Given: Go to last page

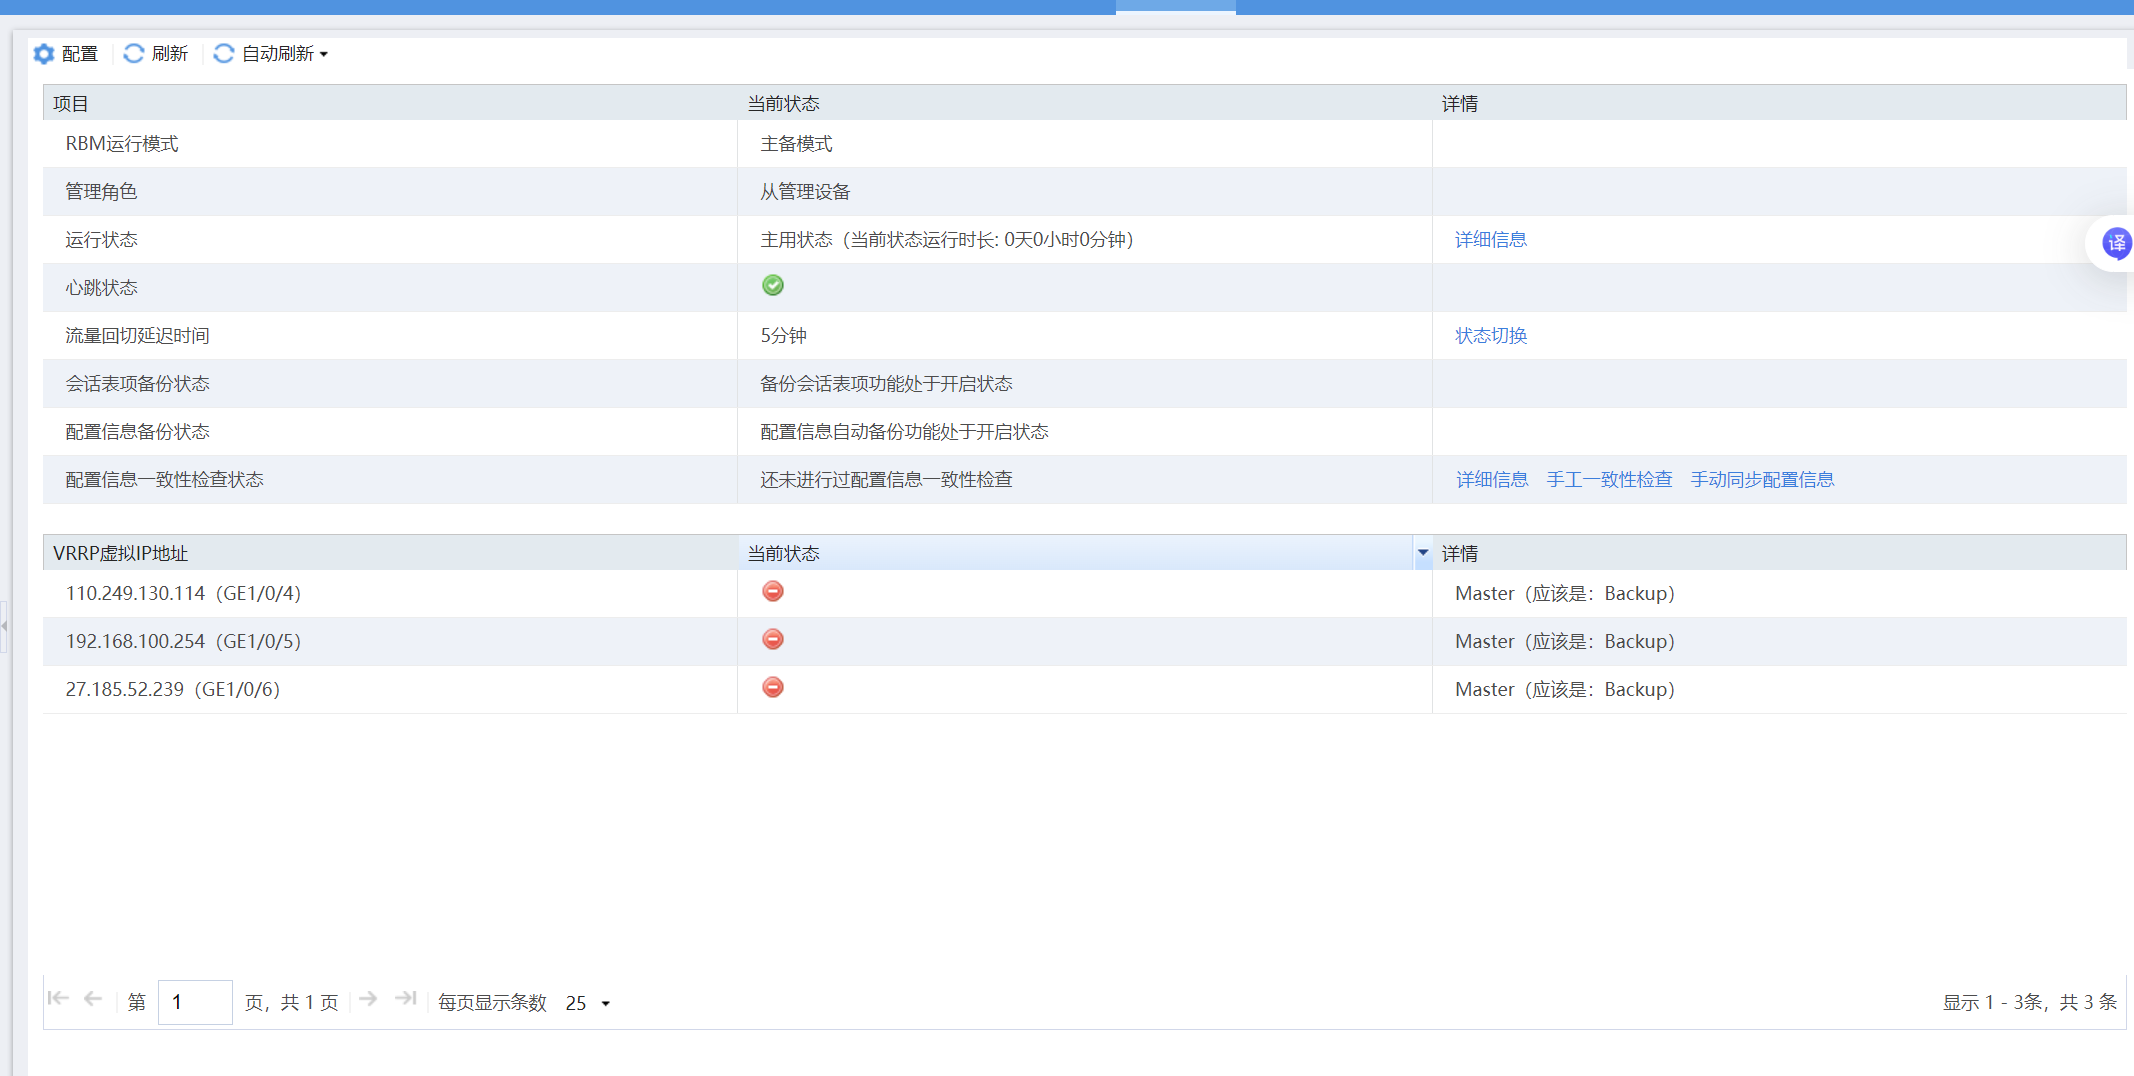Looking at the screenshot, I should [405, 999].
